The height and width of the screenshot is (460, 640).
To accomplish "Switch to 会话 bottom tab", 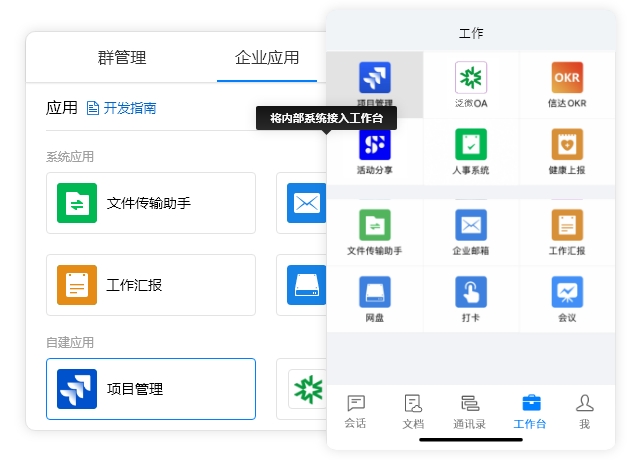I will click(356, 411).
